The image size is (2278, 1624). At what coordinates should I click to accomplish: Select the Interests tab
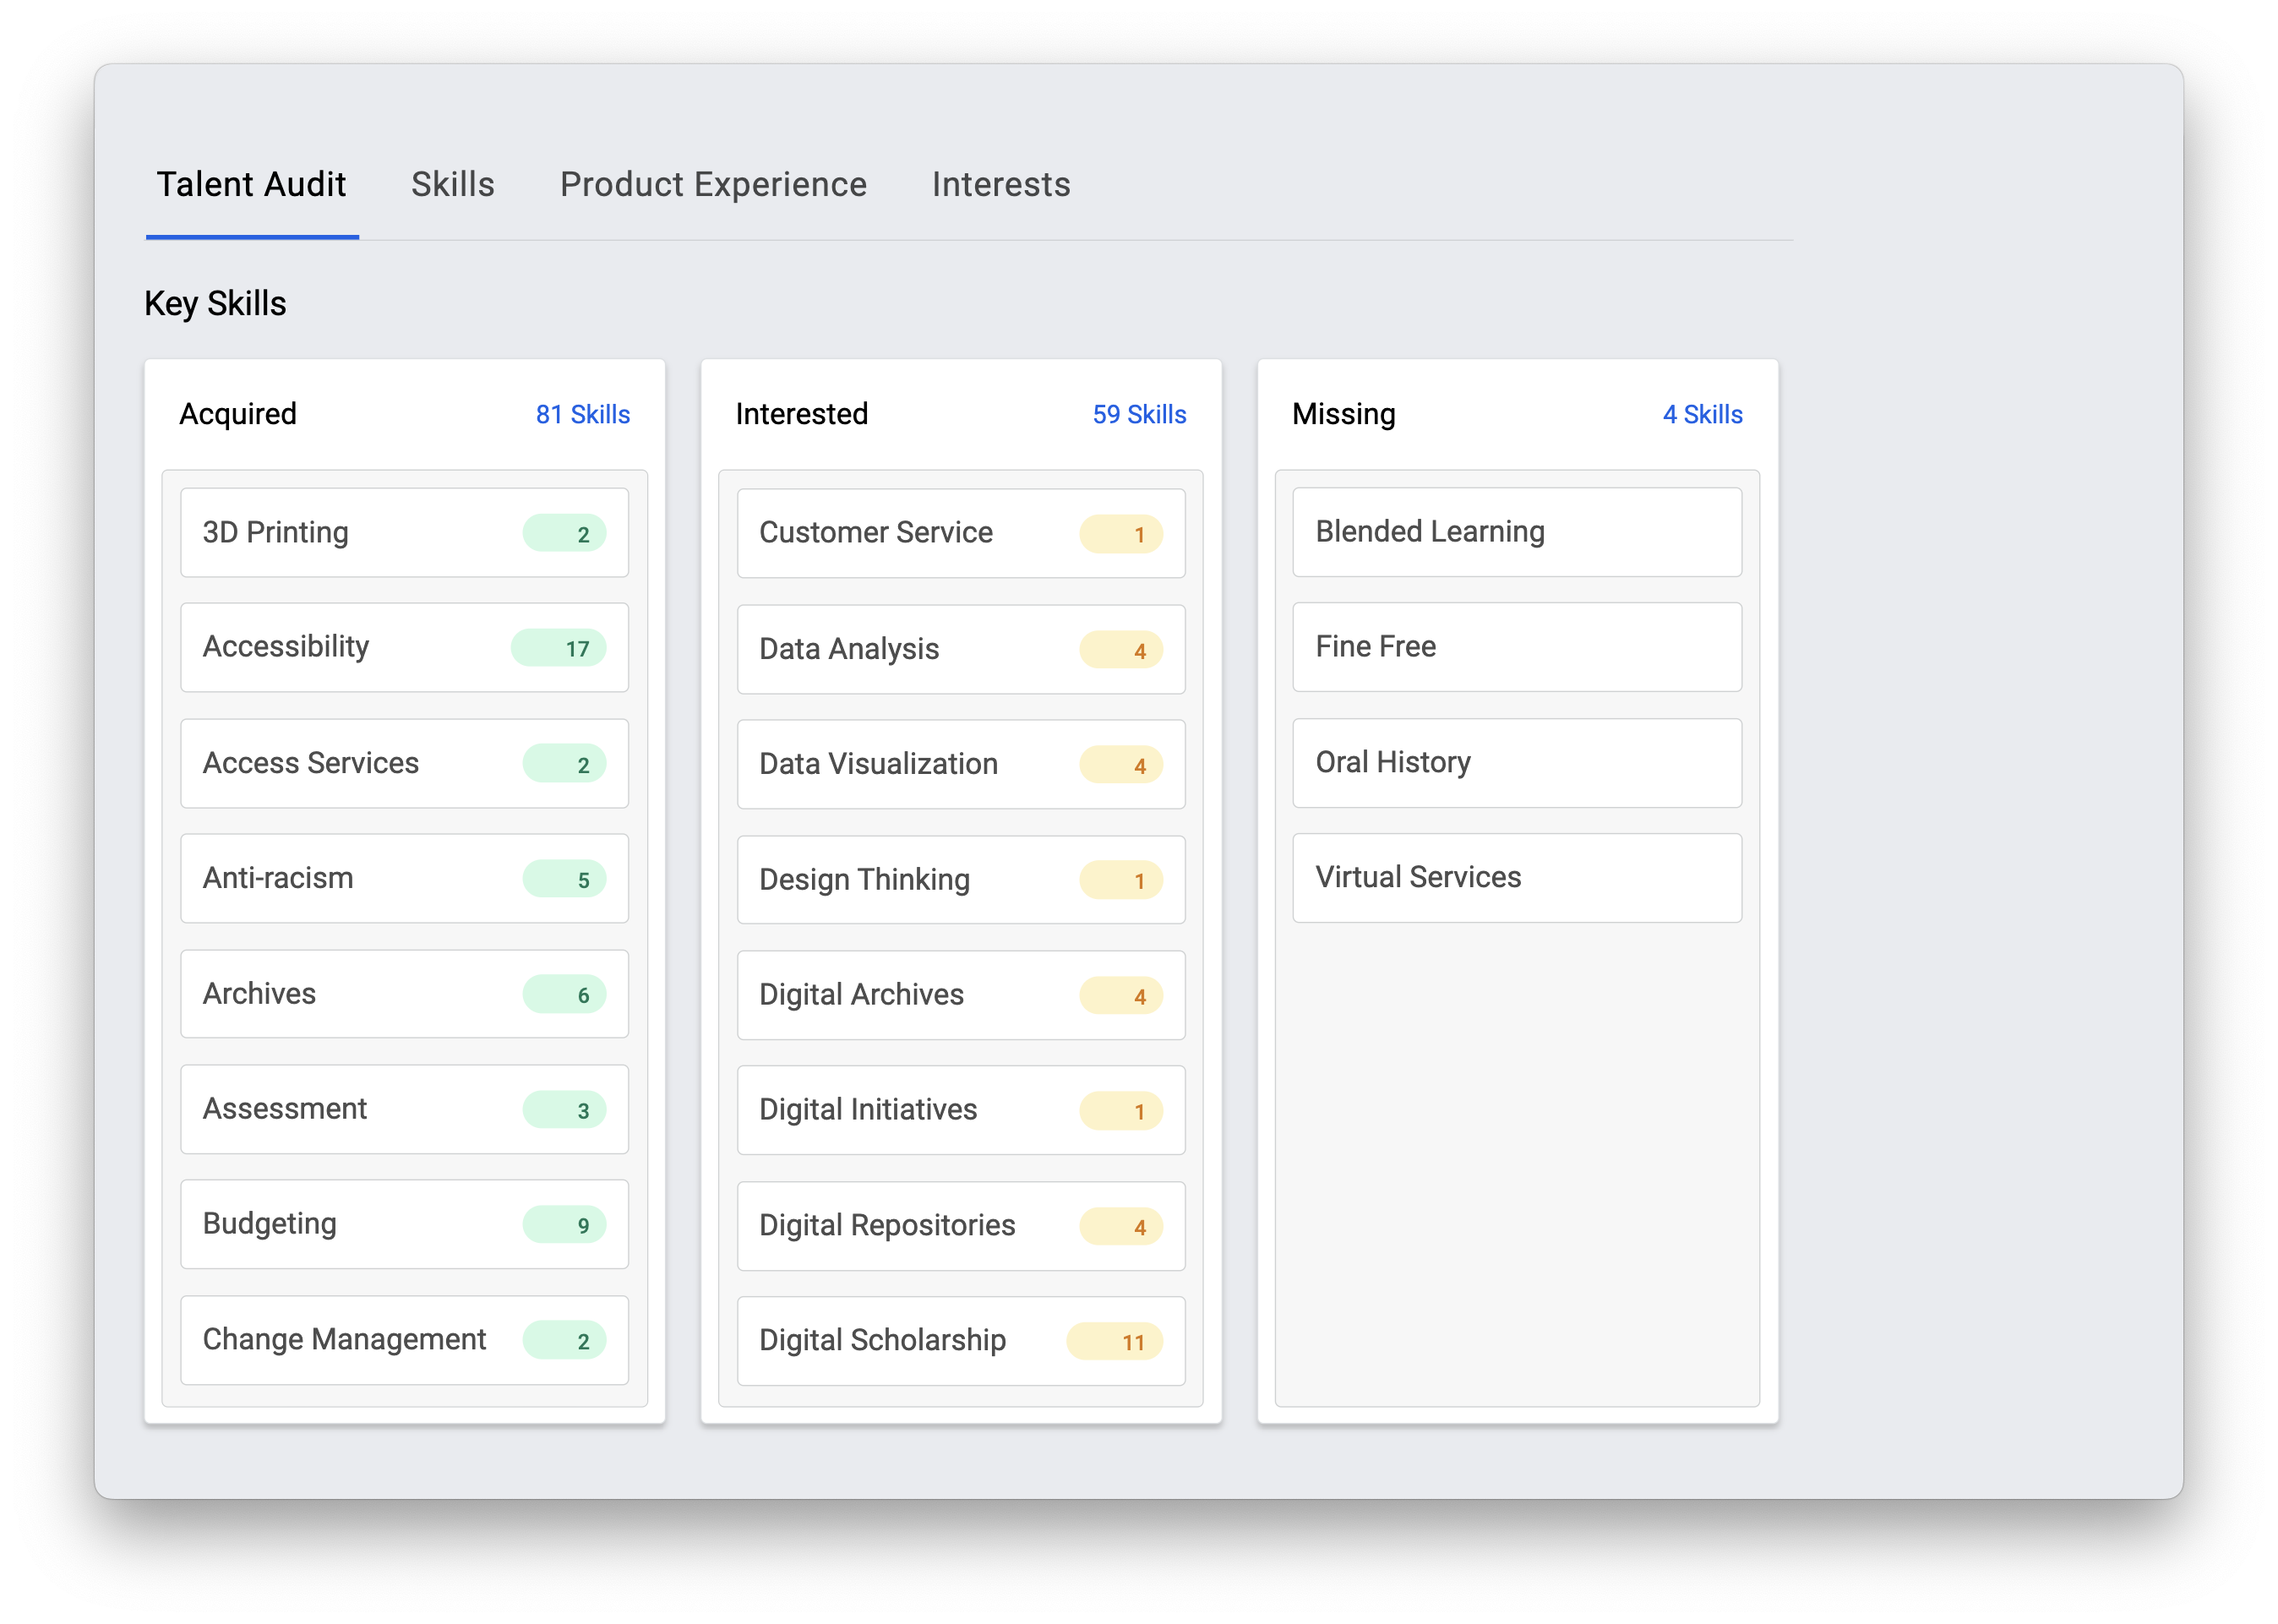coord(1000,185)
